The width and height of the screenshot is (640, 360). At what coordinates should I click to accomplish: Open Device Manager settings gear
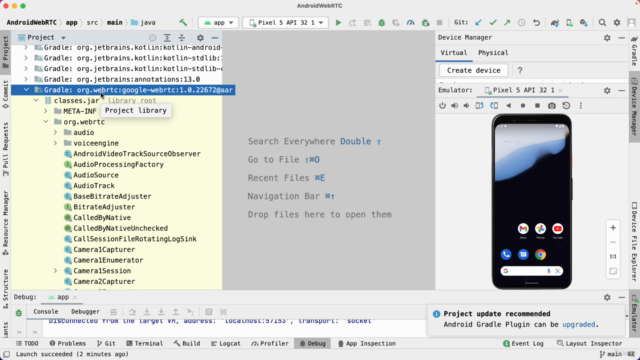click(x=607, y=38)
